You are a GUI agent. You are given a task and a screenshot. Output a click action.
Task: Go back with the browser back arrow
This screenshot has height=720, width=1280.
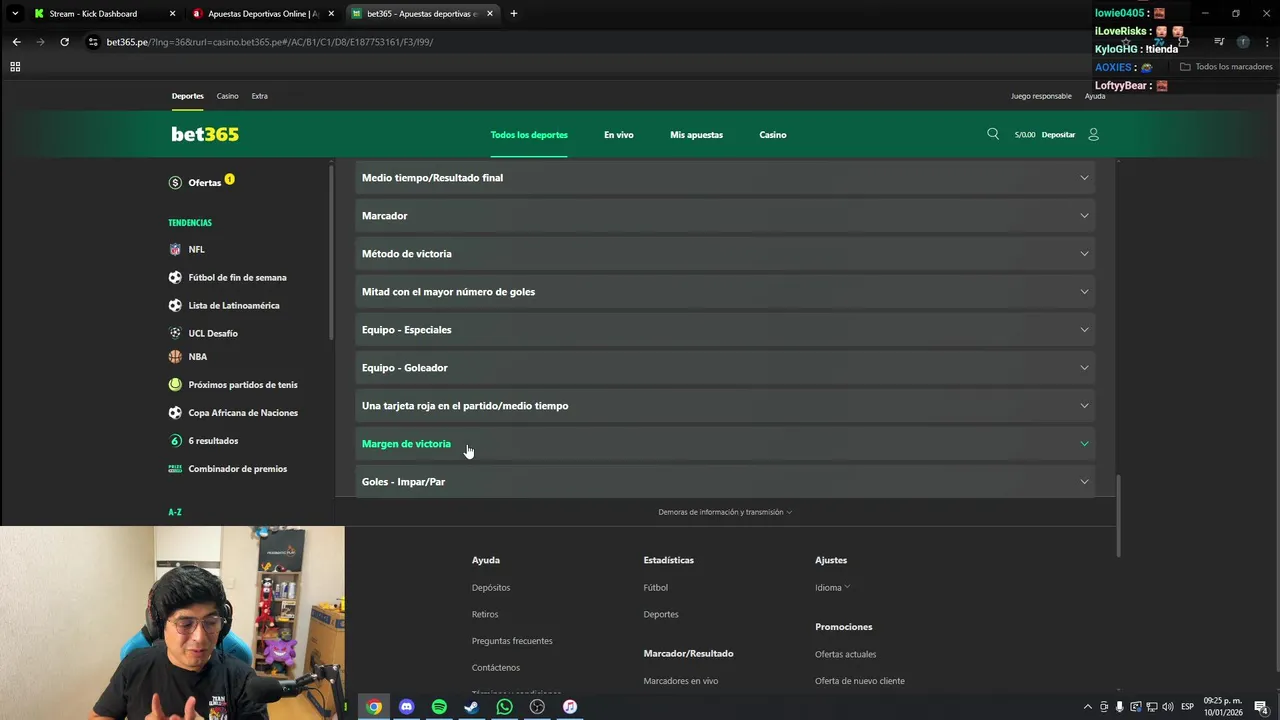point(16,42)
